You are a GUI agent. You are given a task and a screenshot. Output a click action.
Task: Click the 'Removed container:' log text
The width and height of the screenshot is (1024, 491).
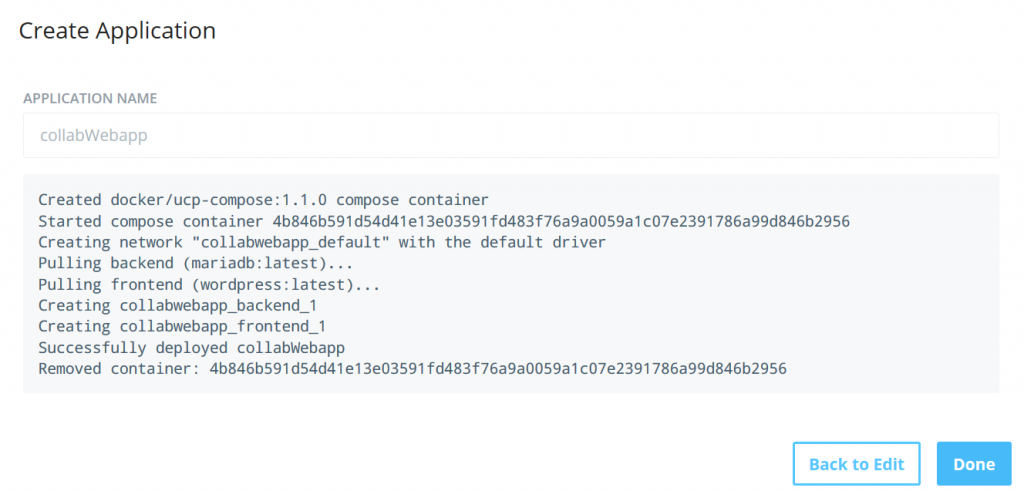tap(118, 369)
